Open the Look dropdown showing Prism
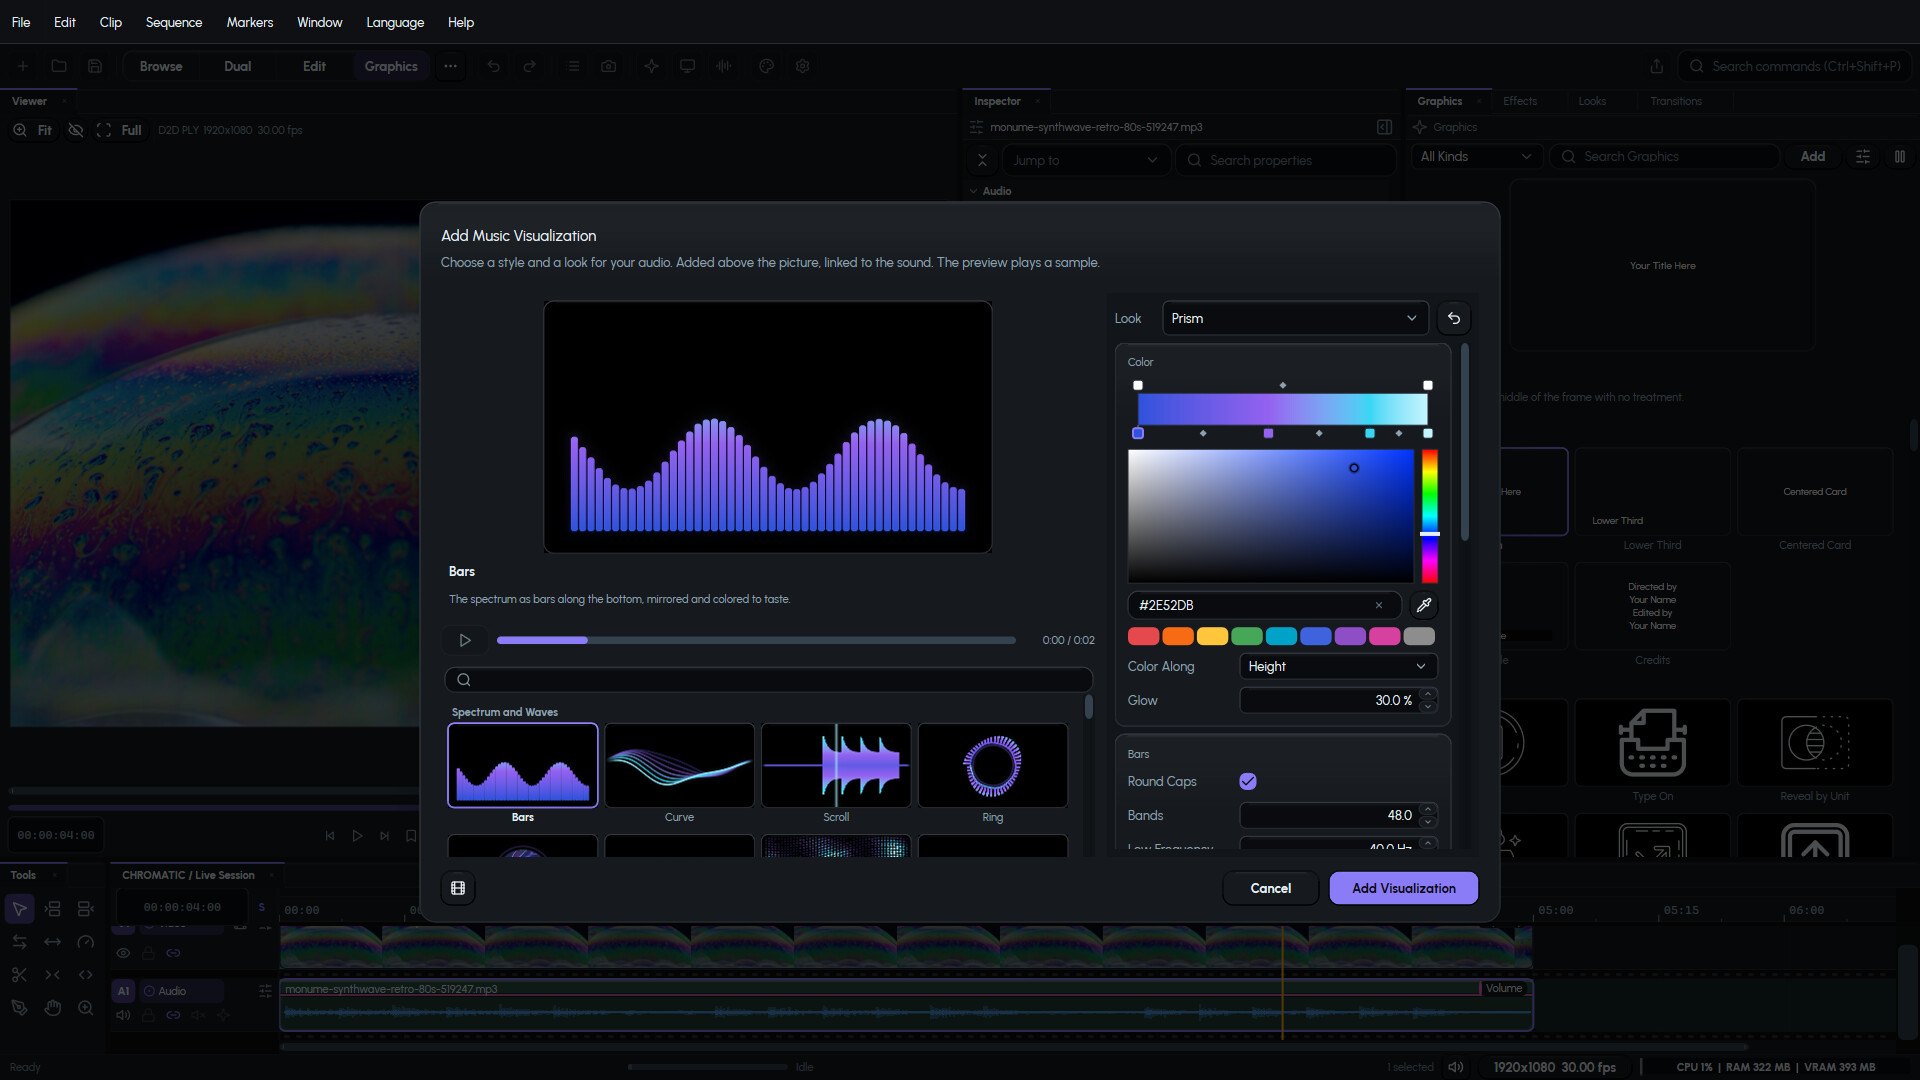 point(1295,318)
